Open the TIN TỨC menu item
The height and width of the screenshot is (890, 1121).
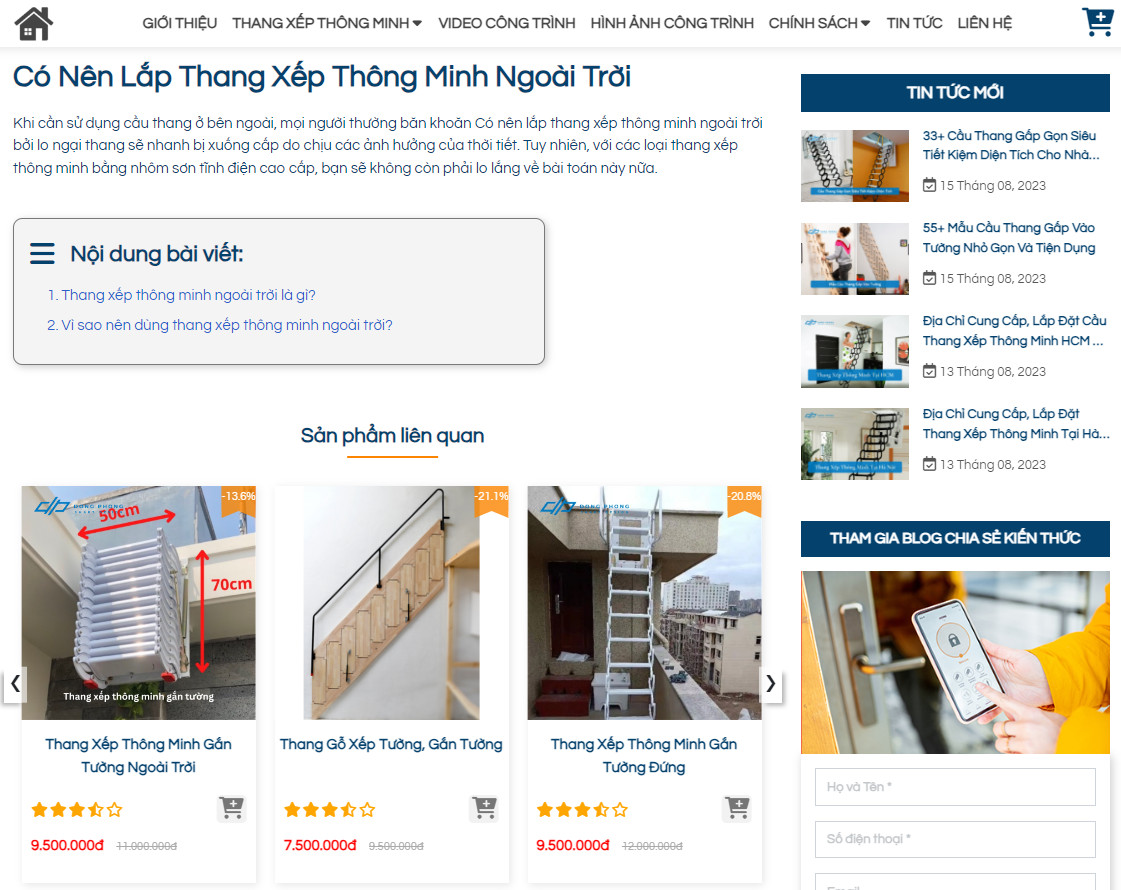tap(913, 22)
